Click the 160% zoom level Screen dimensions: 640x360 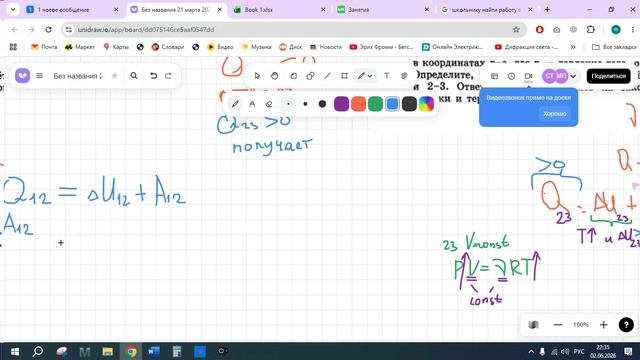[x=581, y=325]
